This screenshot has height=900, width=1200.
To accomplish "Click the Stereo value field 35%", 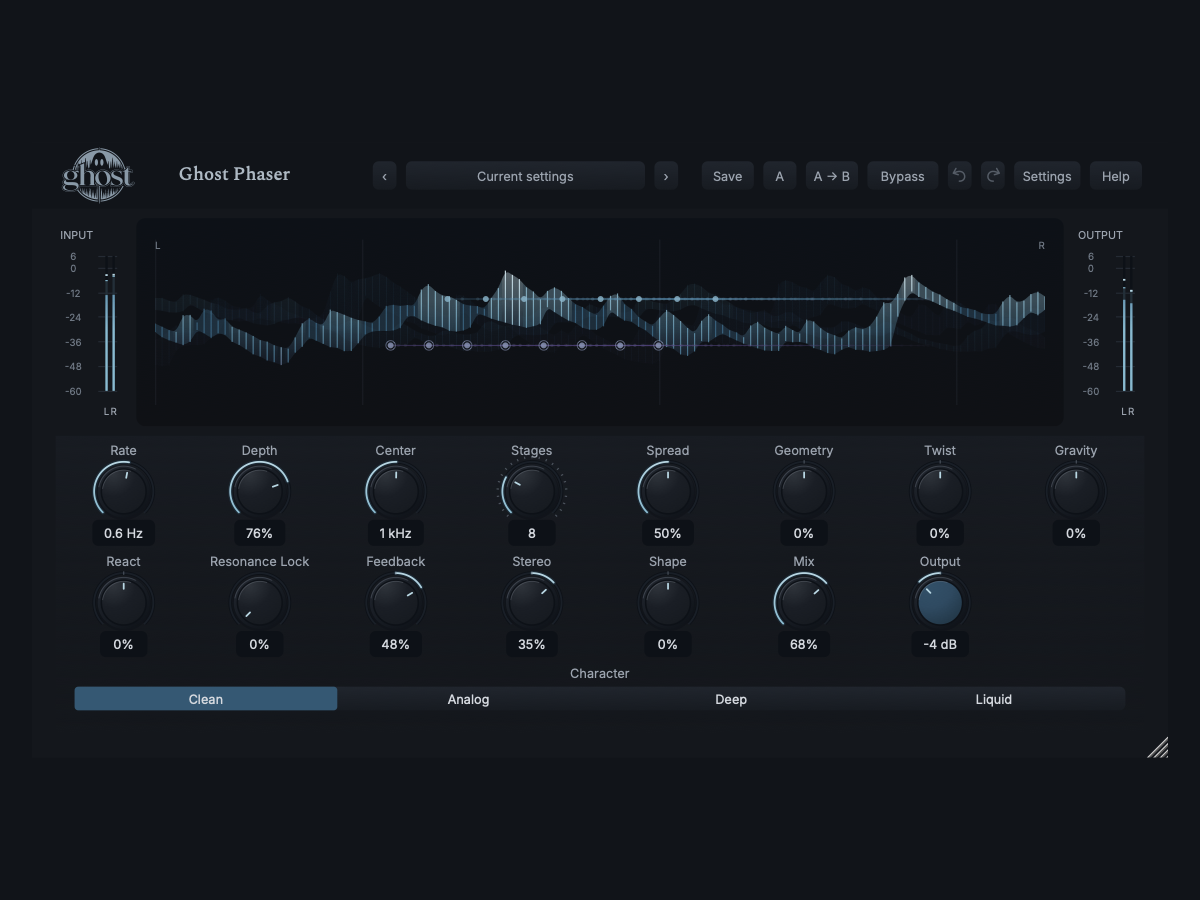I will tap(531, 644).
